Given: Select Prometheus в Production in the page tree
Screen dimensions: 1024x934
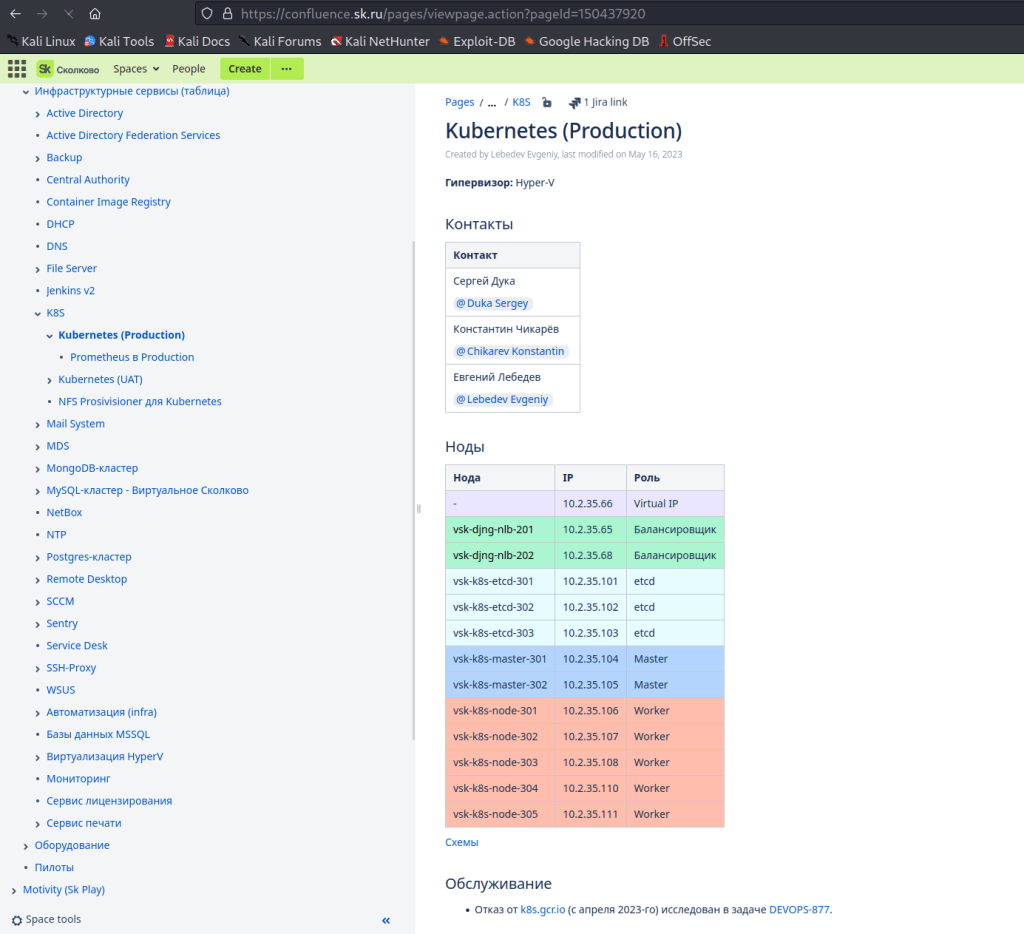Looking at the screenshot, I should [x=132, y=357].
